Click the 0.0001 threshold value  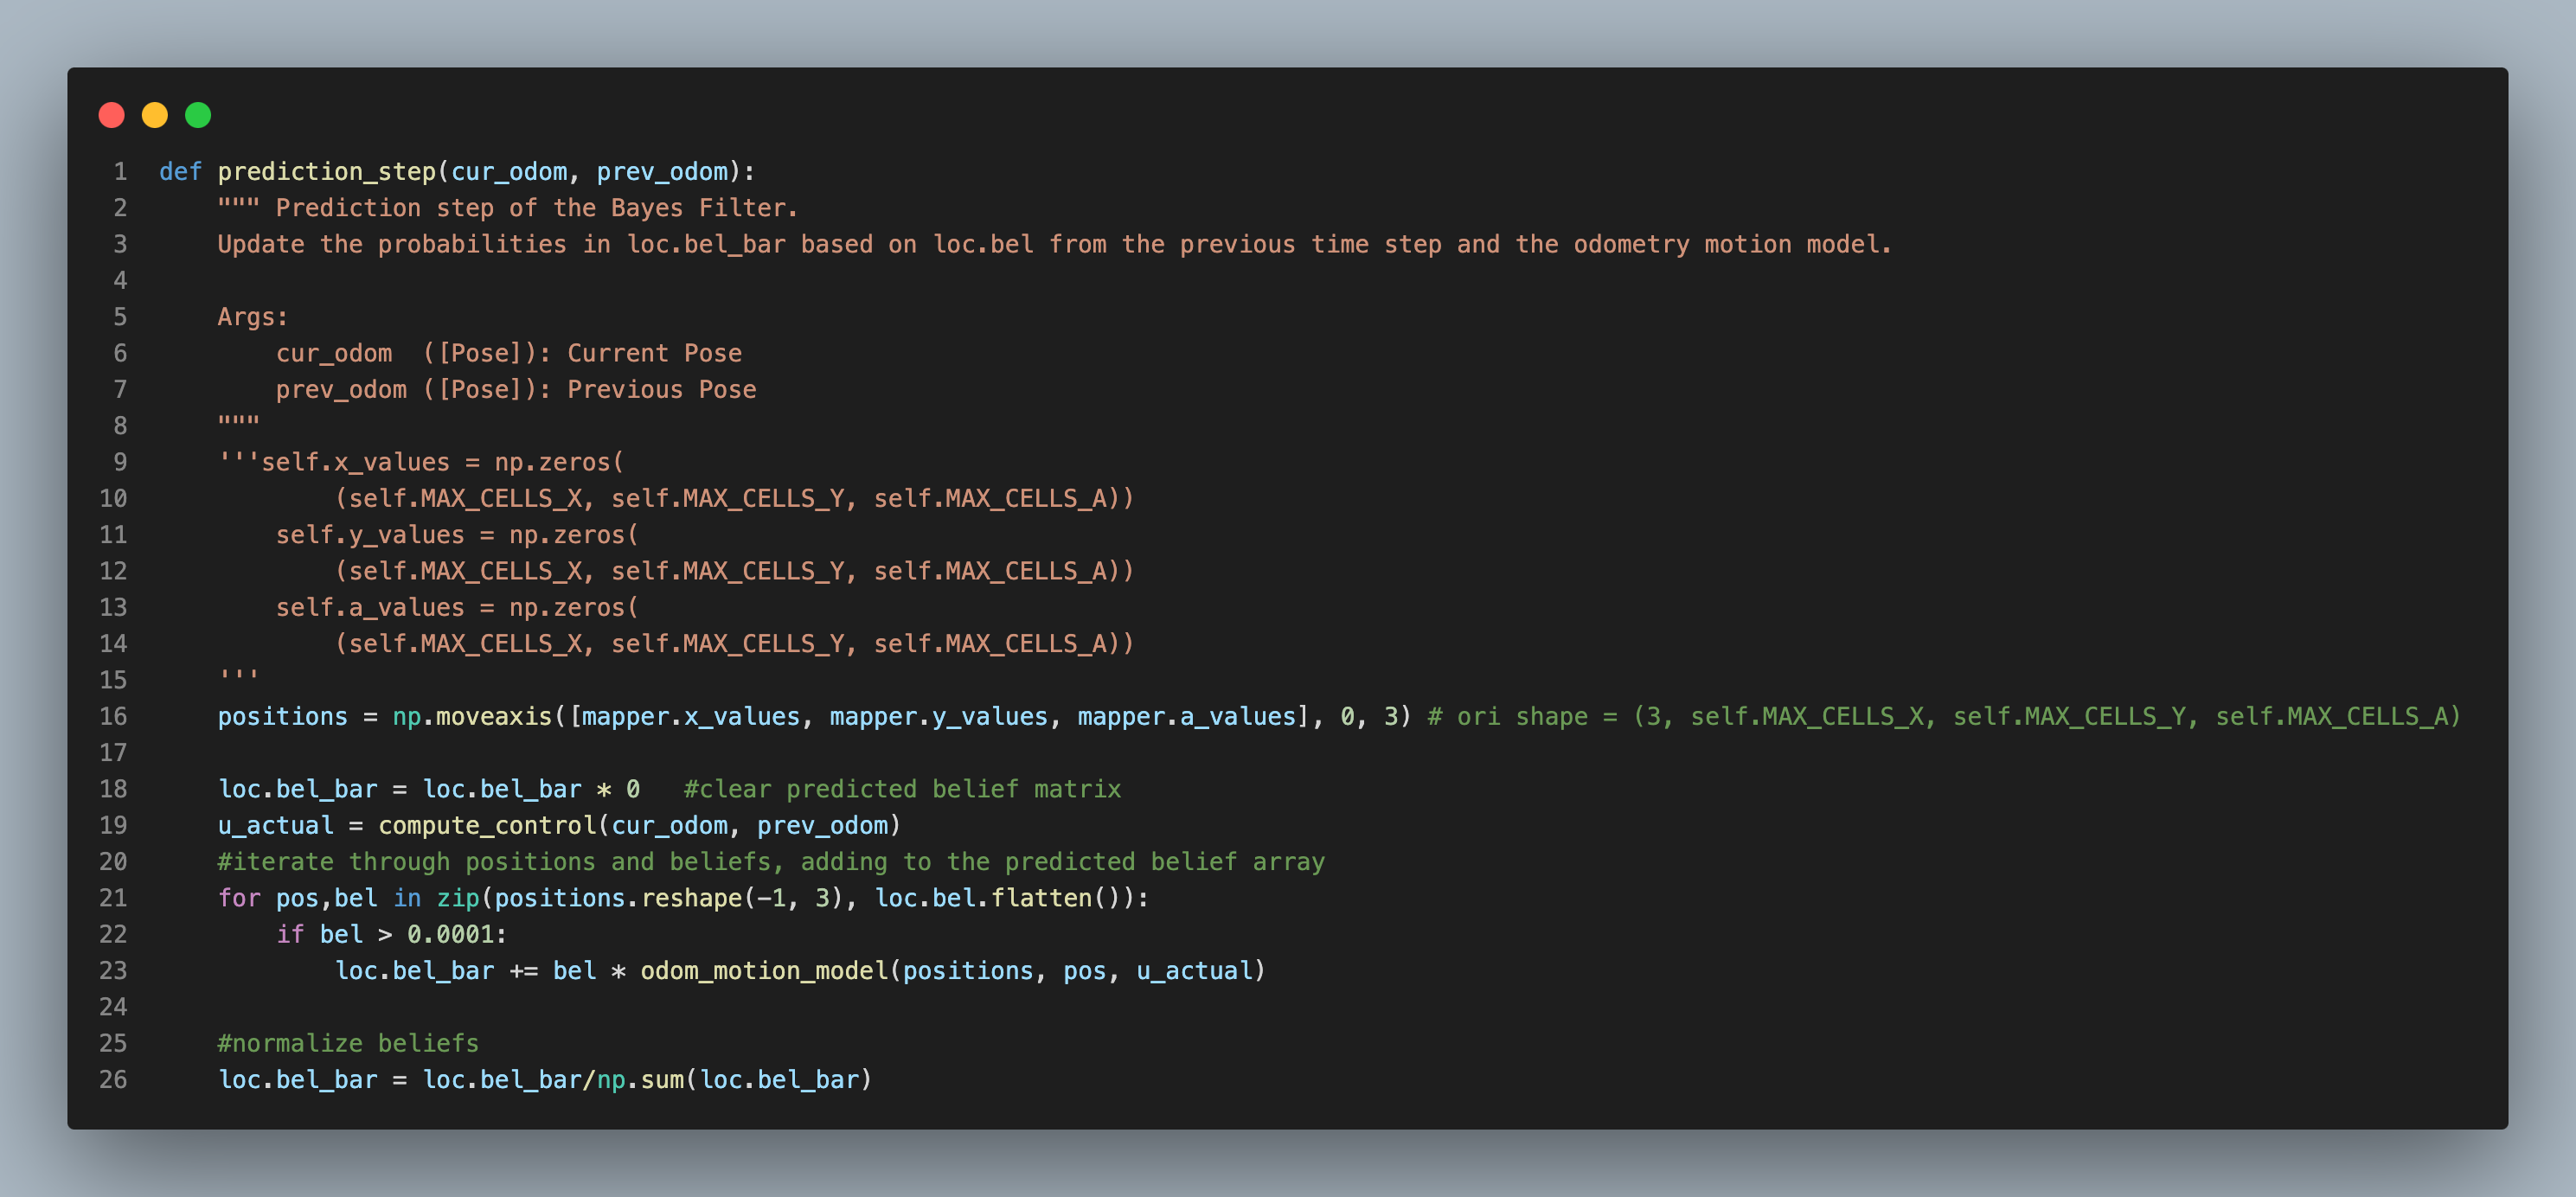[x=450, y=935]
